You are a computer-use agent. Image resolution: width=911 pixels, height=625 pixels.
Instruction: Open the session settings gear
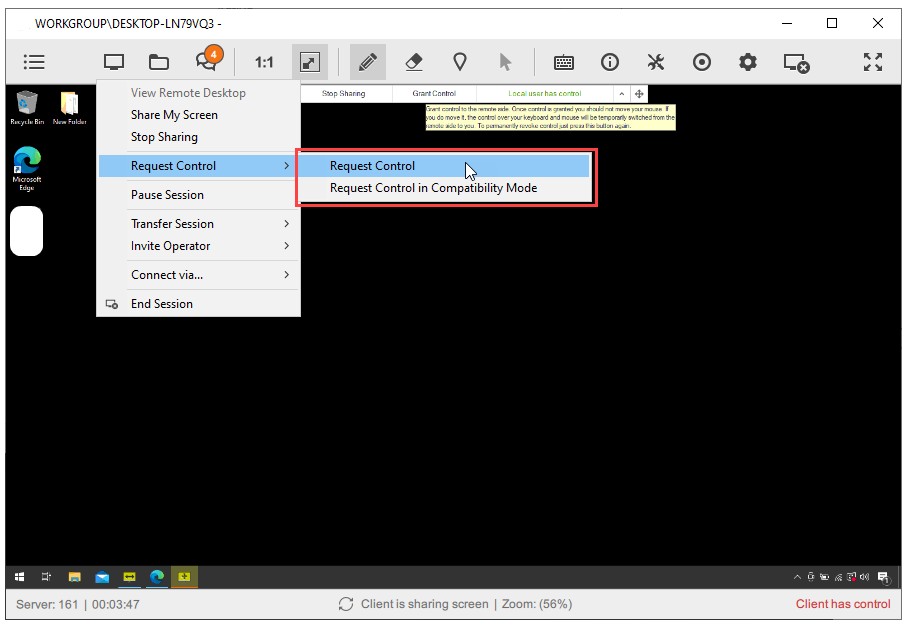(746, 62)
